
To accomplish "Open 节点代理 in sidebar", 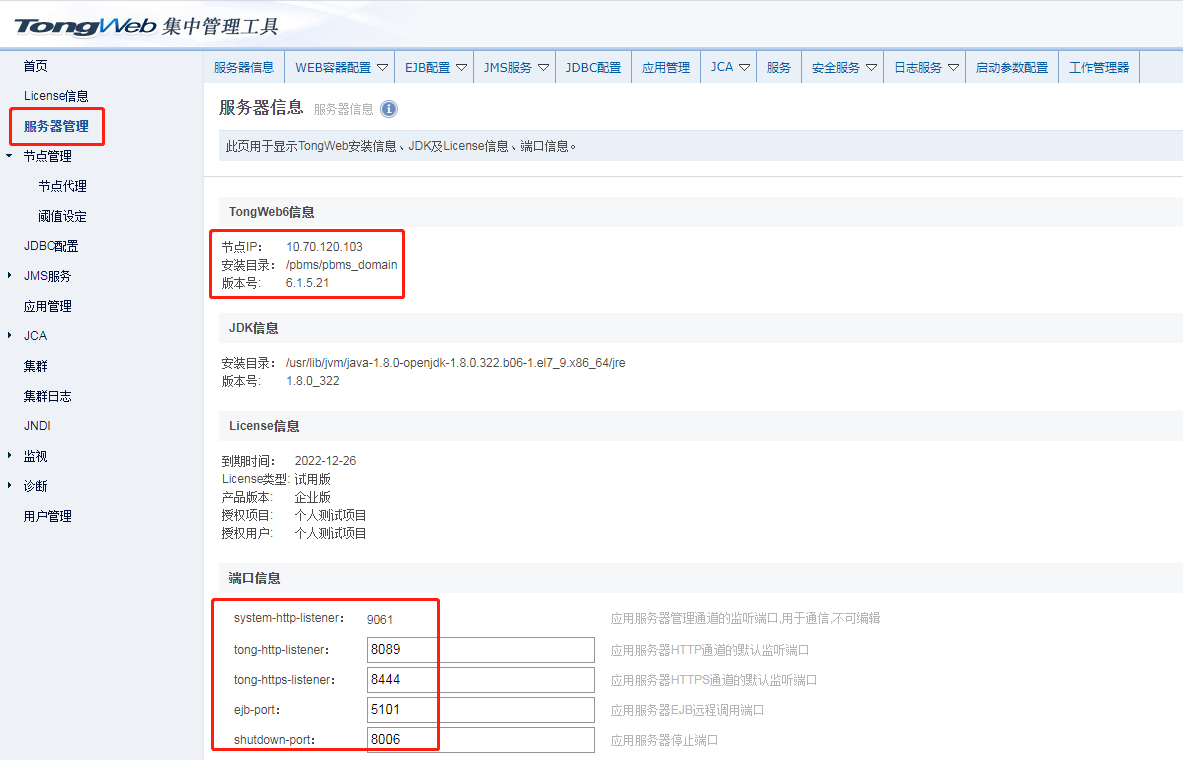I will tap(63, 186).
